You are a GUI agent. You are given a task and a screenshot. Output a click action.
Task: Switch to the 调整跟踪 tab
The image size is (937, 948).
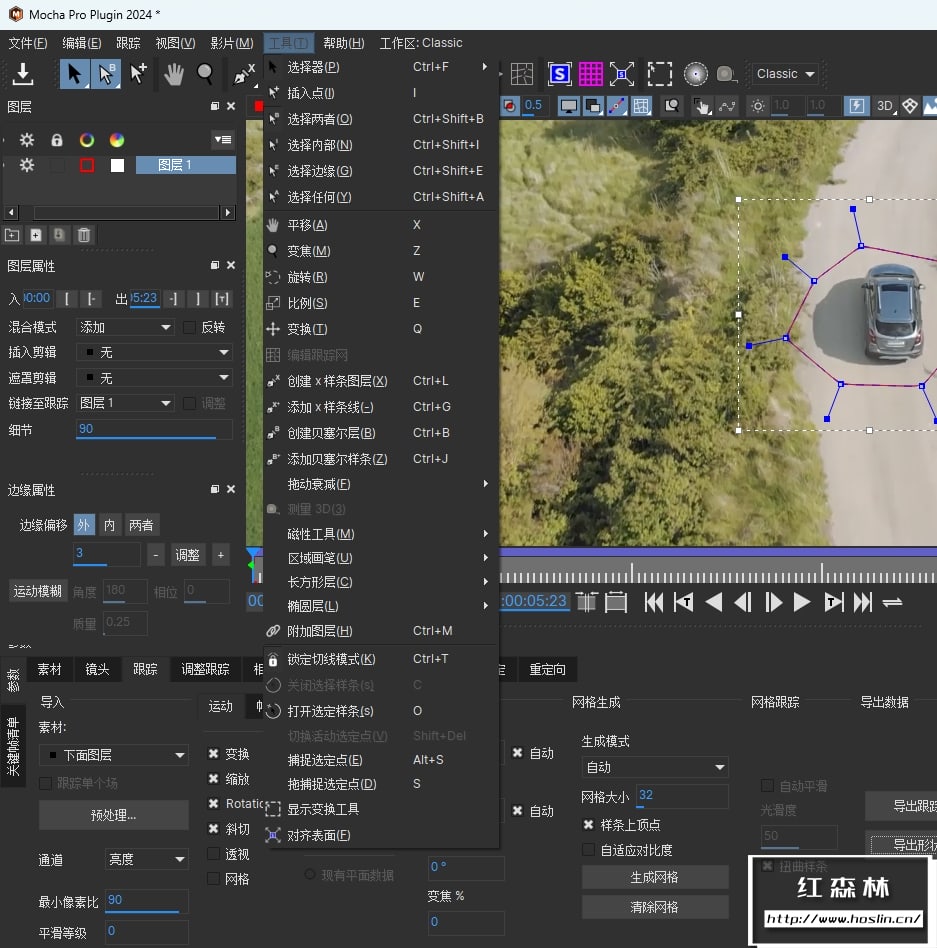coord(205,669)
